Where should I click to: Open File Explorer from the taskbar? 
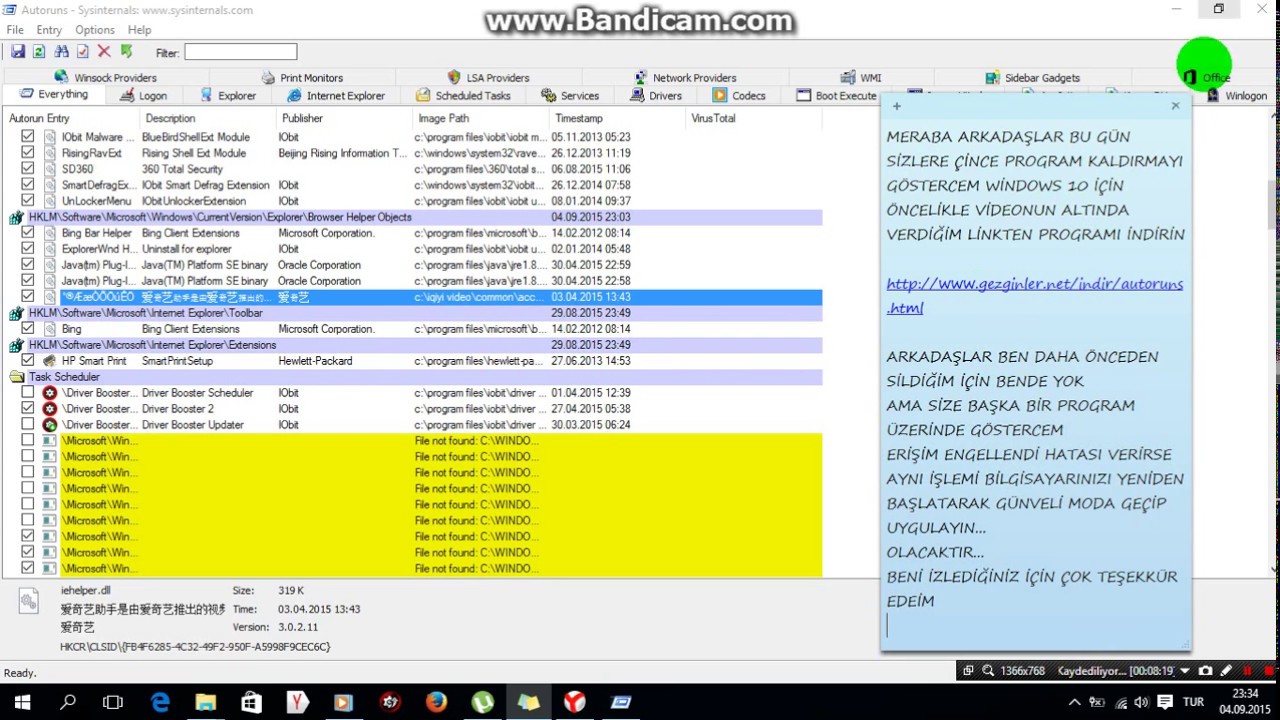pyautogui.click(x=206, y=702)
